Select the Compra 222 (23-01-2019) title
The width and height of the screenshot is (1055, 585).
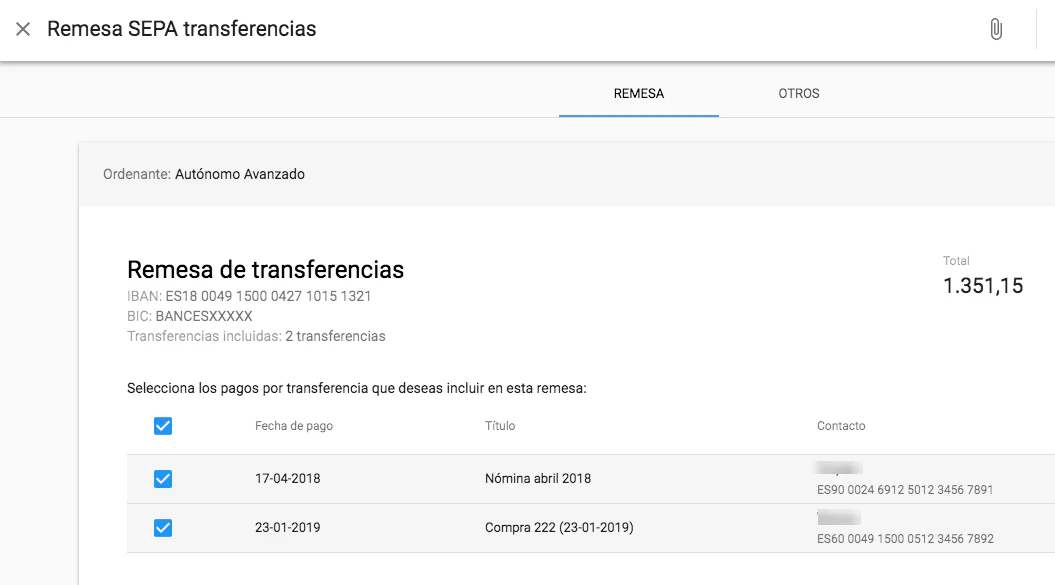(x=559, y=528)
